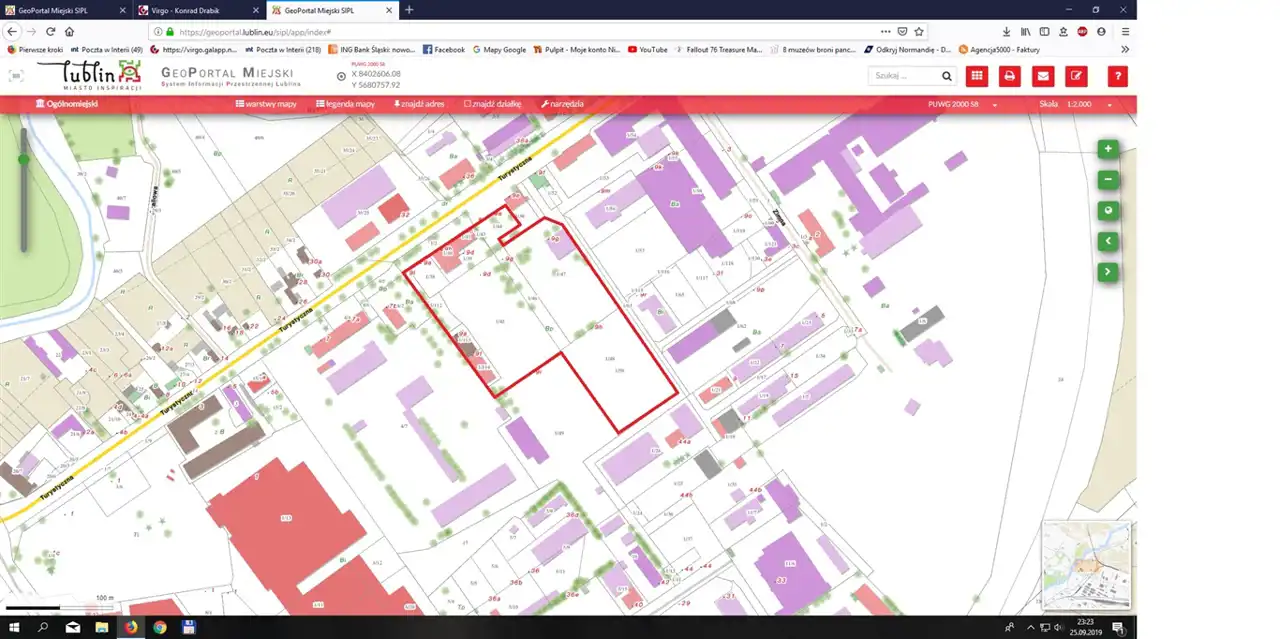Open the question mark help button
Image resolution: width=1280 pixels, height=639 pixels.
(x=1118, y=76)
